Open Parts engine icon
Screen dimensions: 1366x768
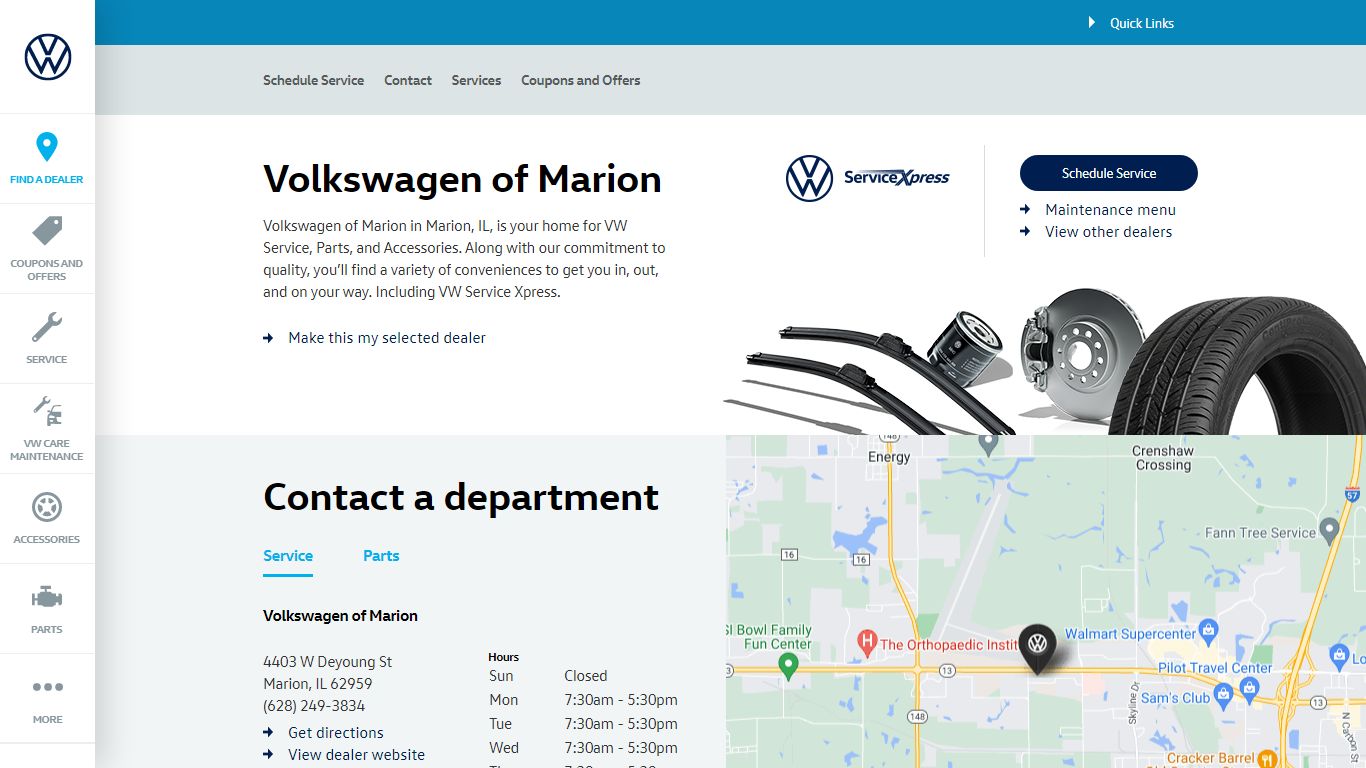click(x=47, y=598)
